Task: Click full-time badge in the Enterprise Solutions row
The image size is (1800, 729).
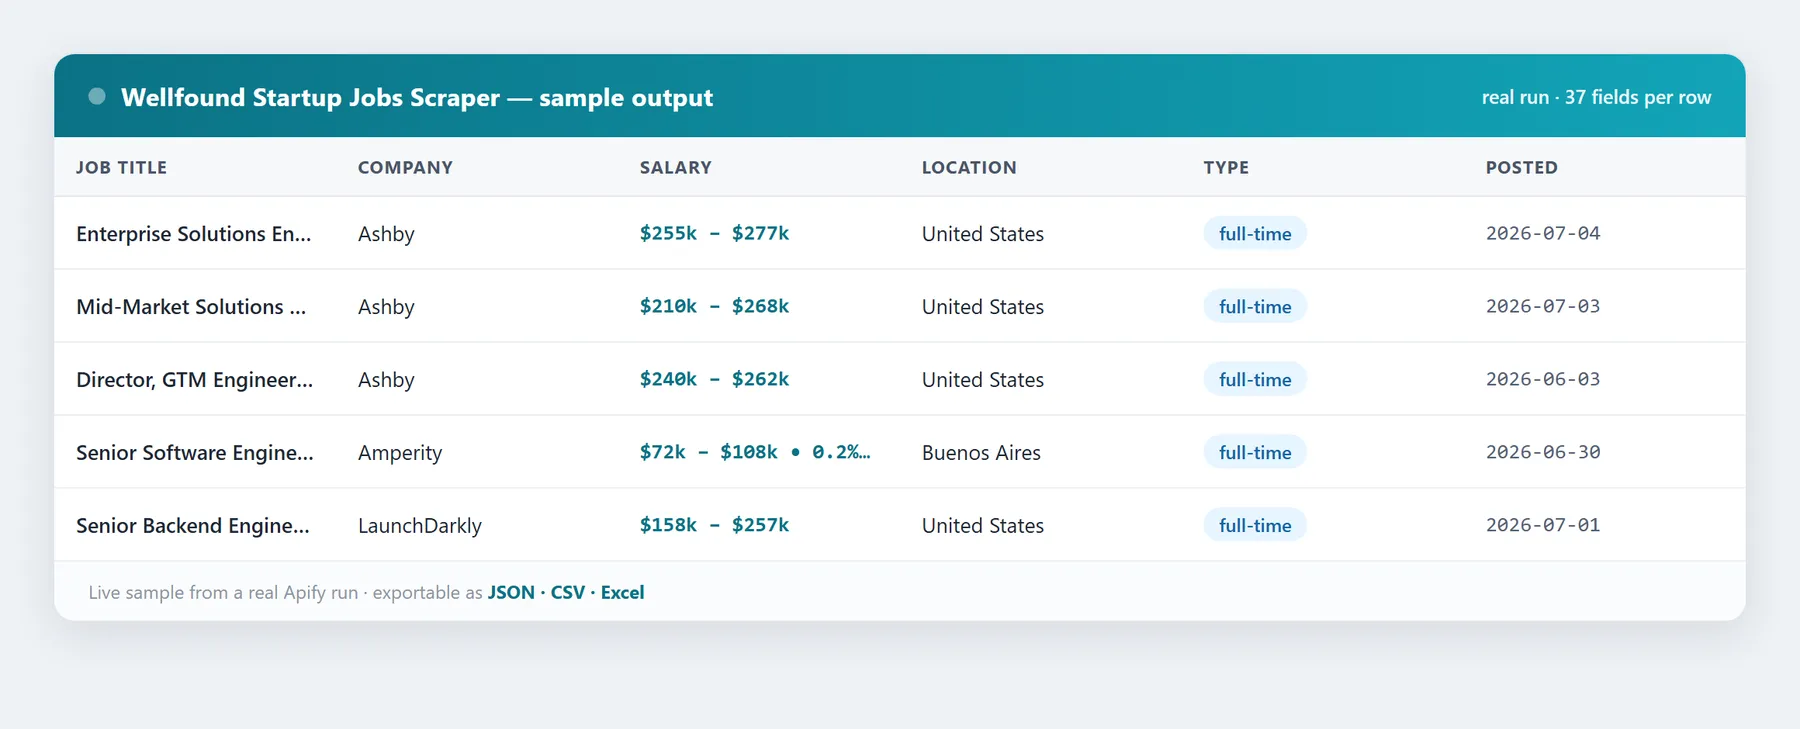Action: (1255, 233)
